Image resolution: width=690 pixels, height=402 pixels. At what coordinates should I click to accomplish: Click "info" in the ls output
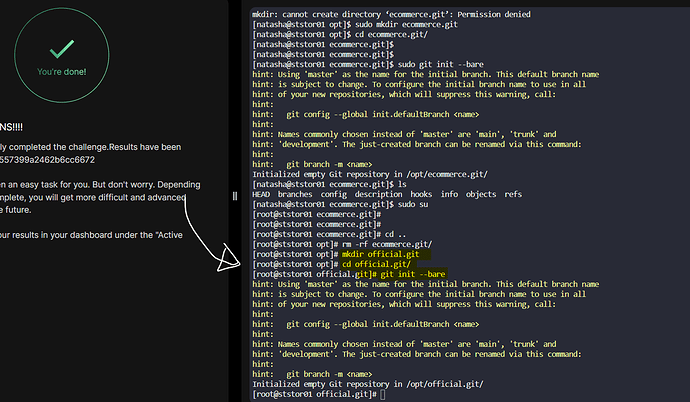[x=449, y=194]
